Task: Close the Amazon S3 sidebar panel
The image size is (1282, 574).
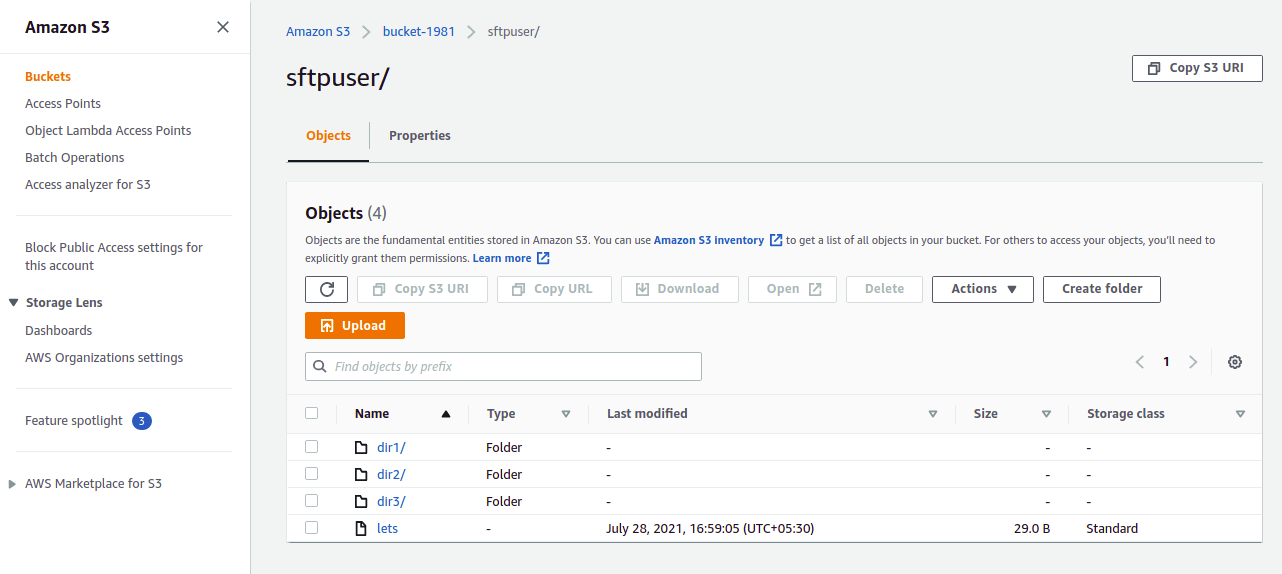Action: click(x=223, y=27)
